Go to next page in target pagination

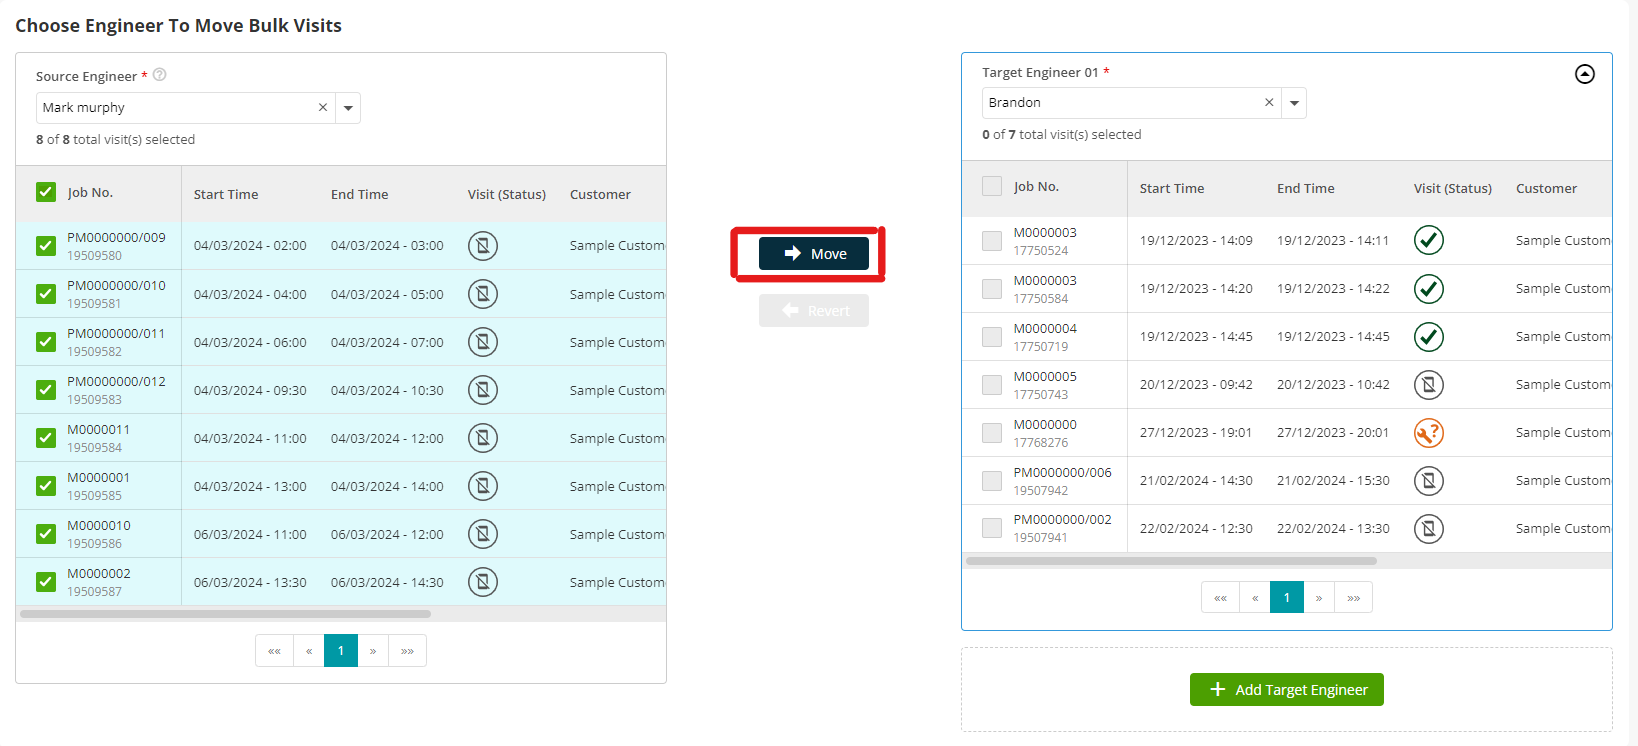click(1319, 598)
